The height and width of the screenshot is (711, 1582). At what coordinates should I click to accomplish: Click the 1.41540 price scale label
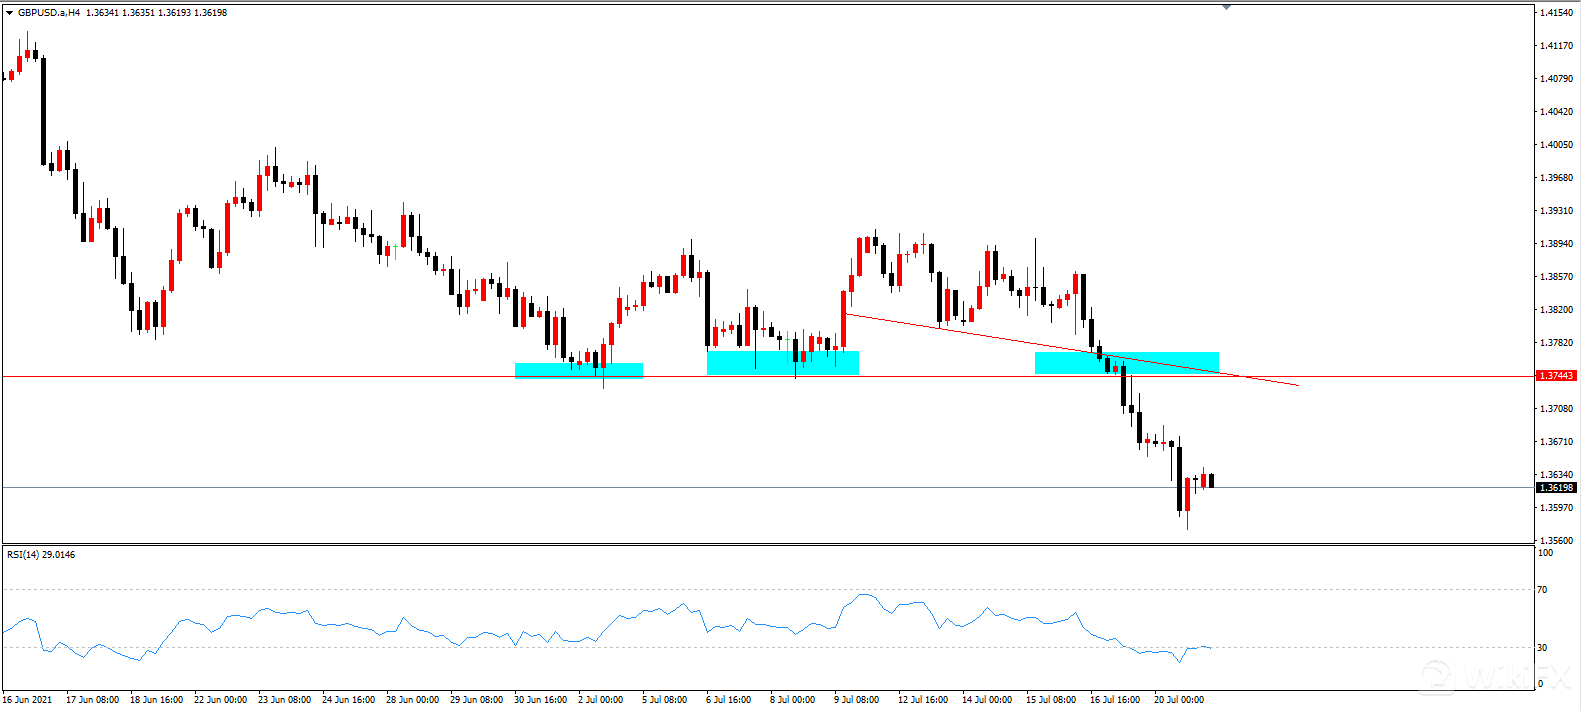point(1556,13)
